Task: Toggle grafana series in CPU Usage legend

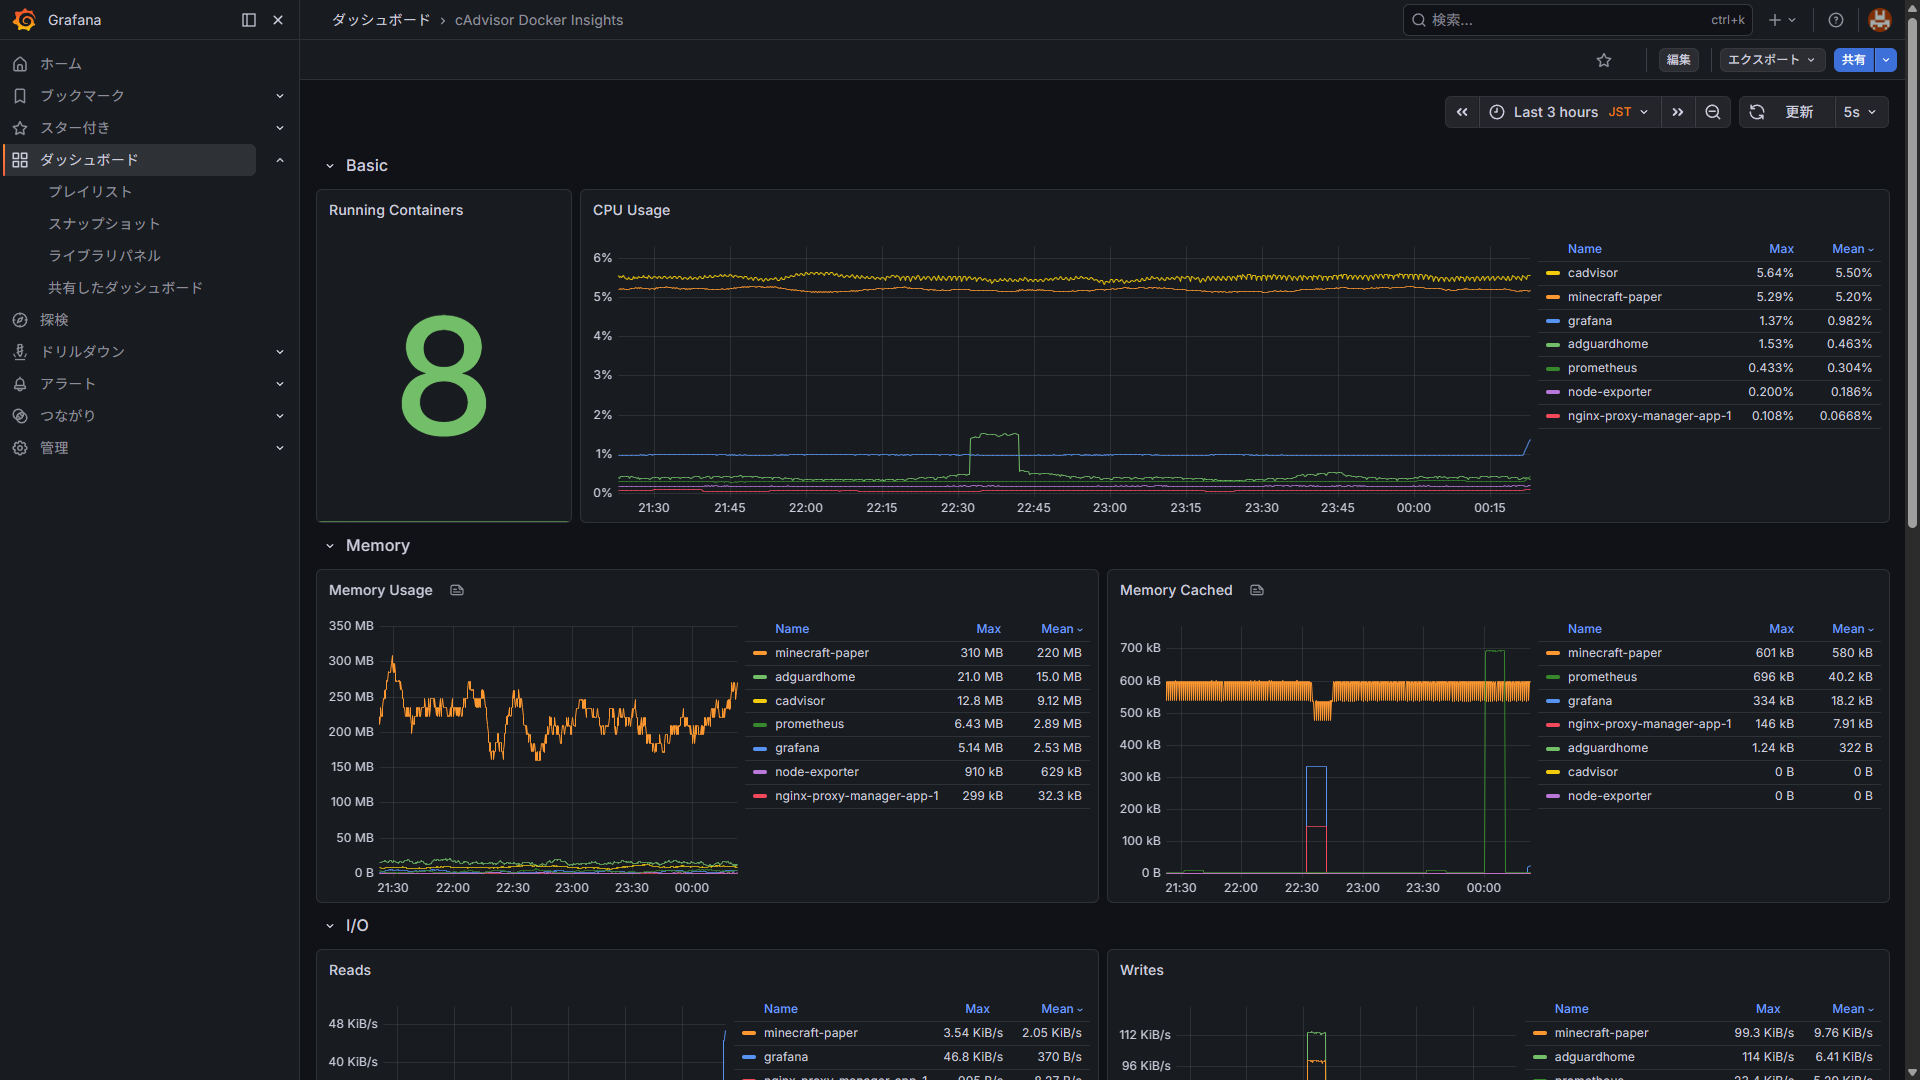Action: click(x=1590, y=321)
